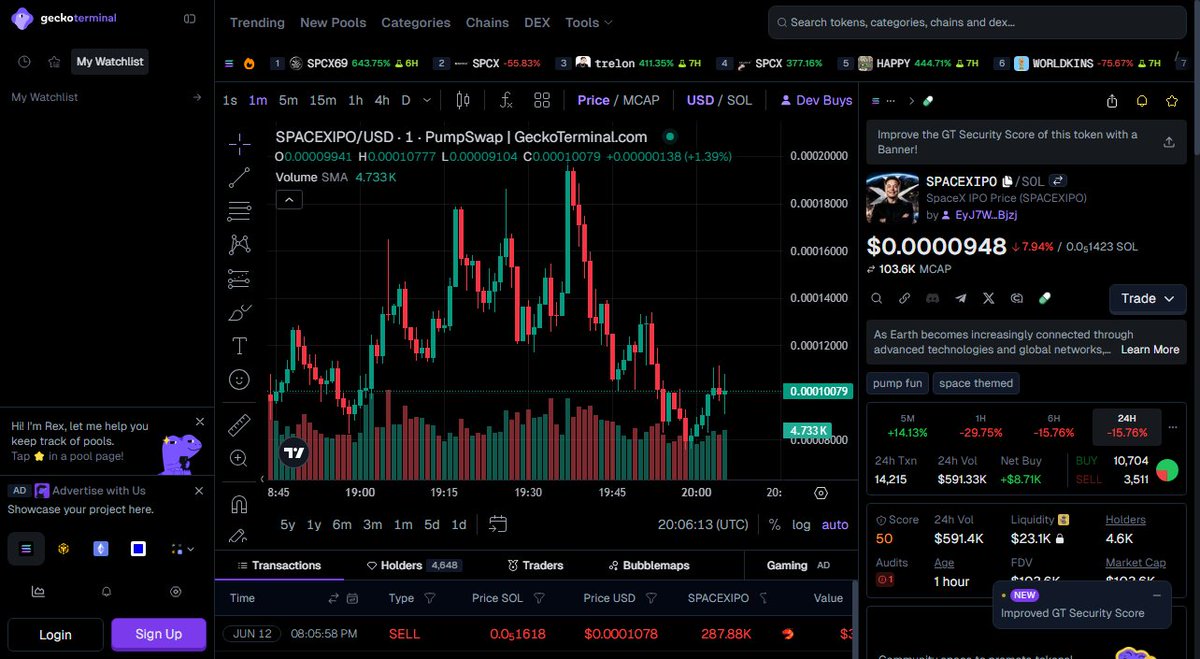Collapse the left sidebar panel
This screenshot has width=1200, height=659.
190,18
